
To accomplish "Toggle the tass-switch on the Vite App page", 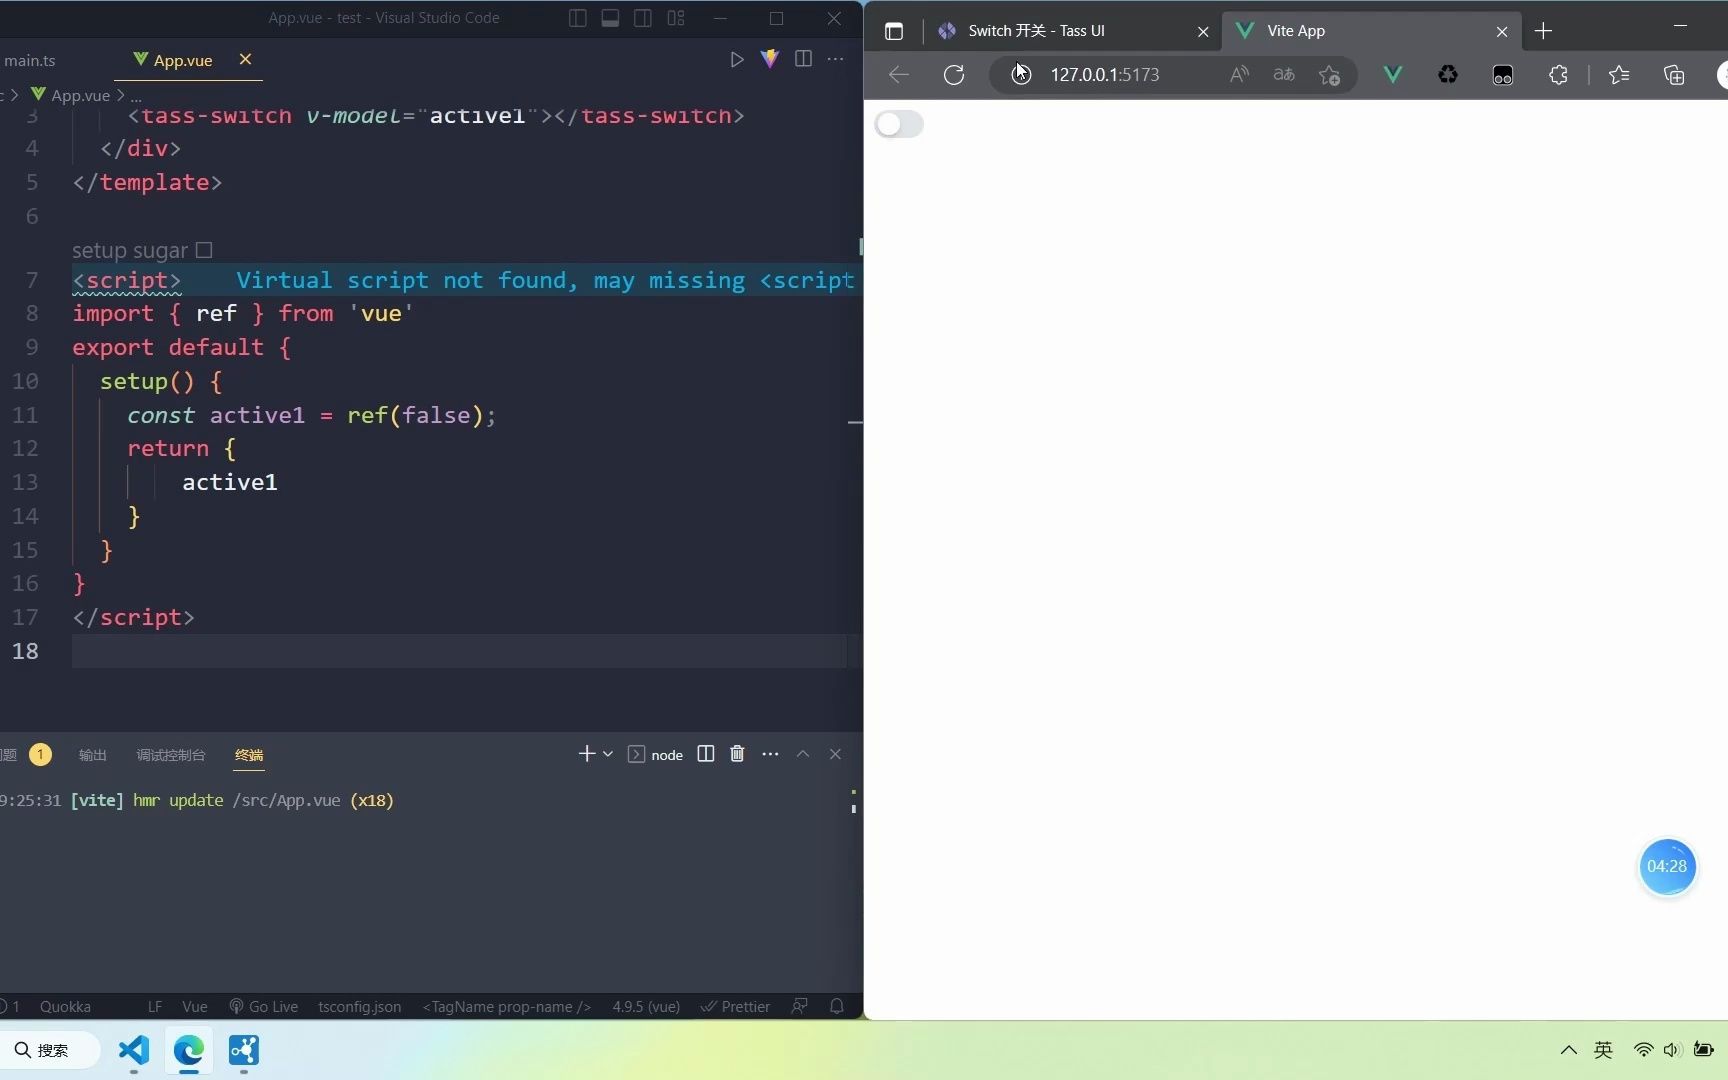I will (899, 124).
